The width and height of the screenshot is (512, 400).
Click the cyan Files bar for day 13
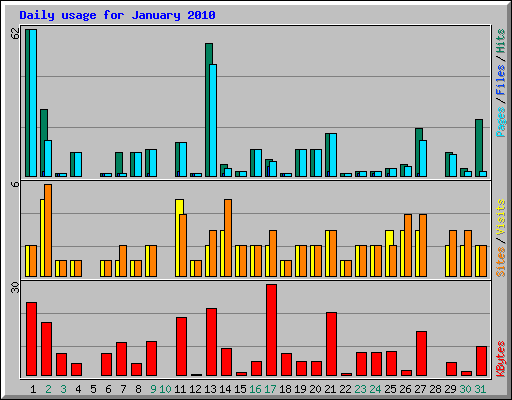click(x=213, y=120)
